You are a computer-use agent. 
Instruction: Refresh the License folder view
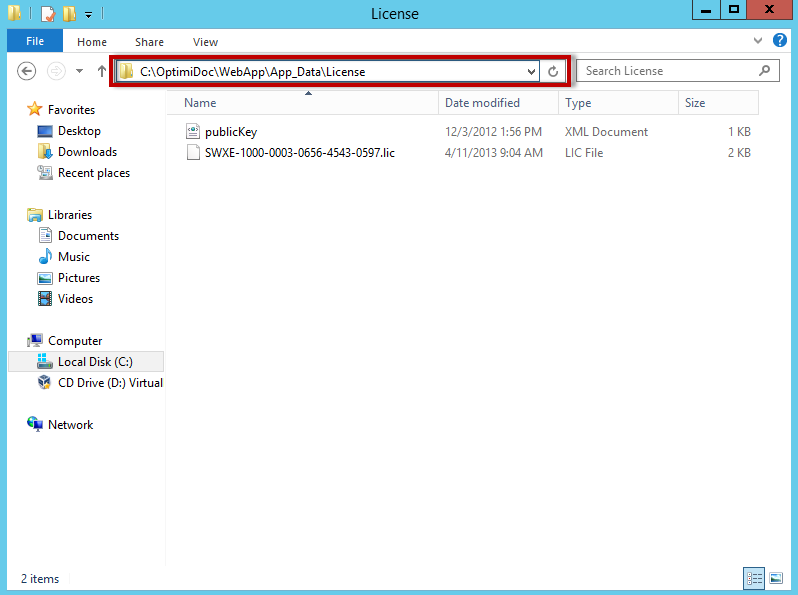(553, 71)
